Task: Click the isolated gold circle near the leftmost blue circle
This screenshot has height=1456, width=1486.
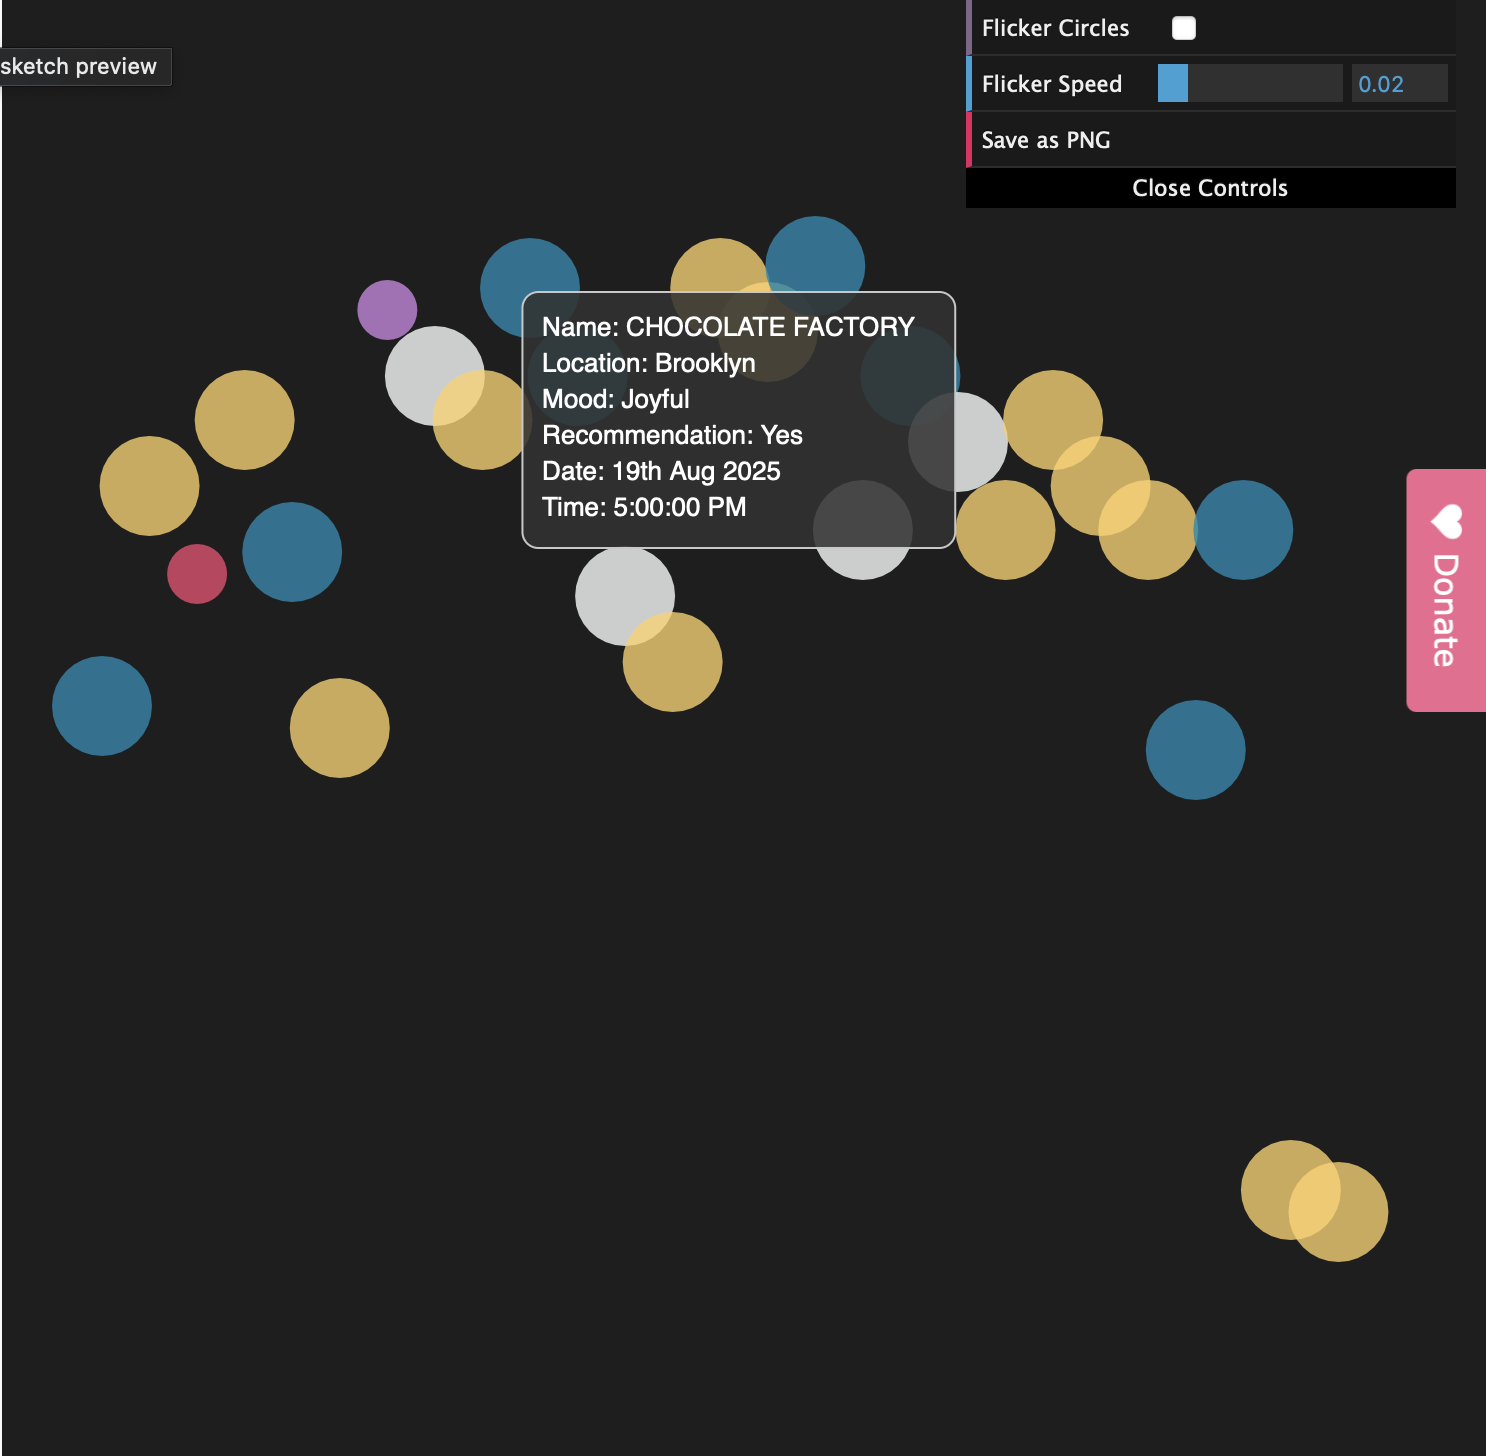Action: coord(340,728)
